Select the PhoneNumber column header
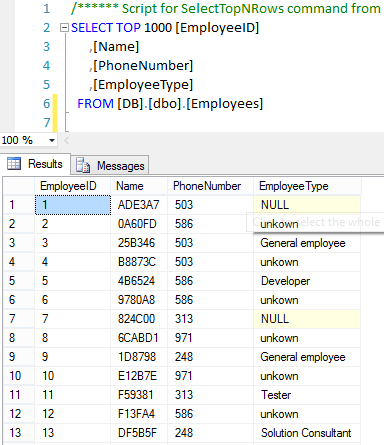384x445 pixels. point(210,186)
